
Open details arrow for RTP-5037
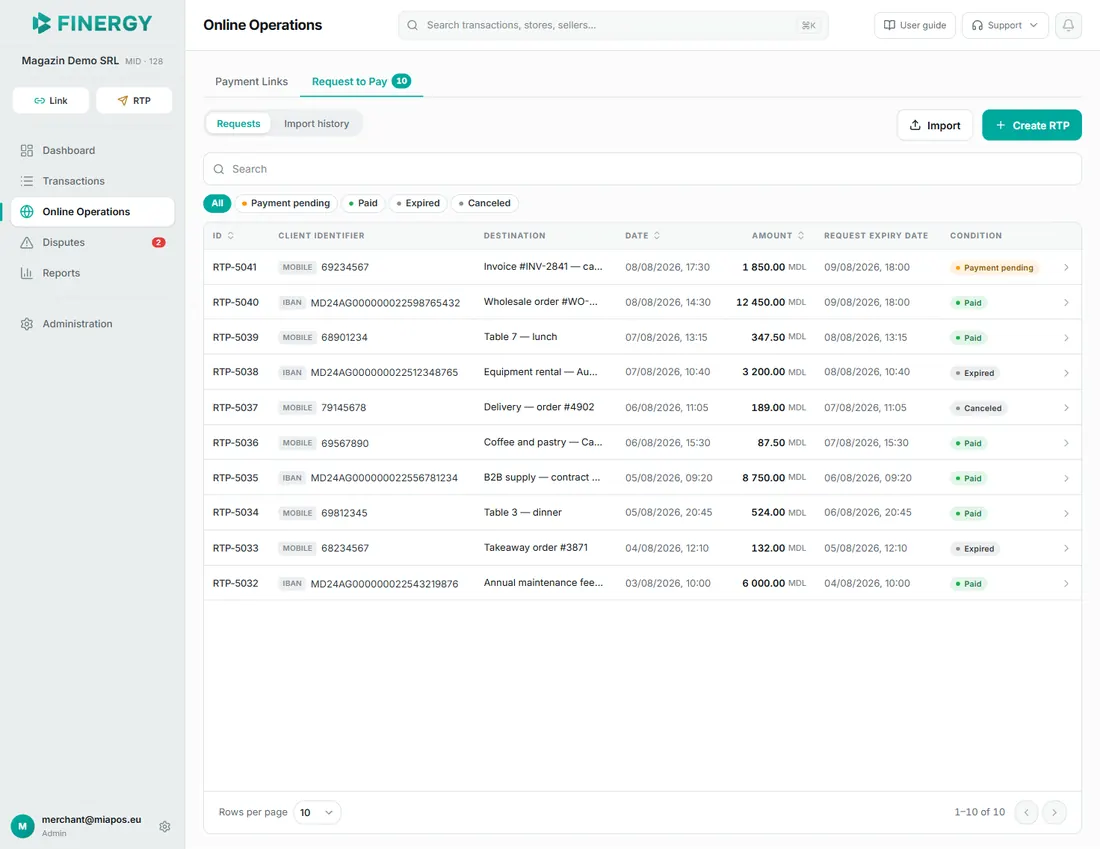tap(1066, 408)
